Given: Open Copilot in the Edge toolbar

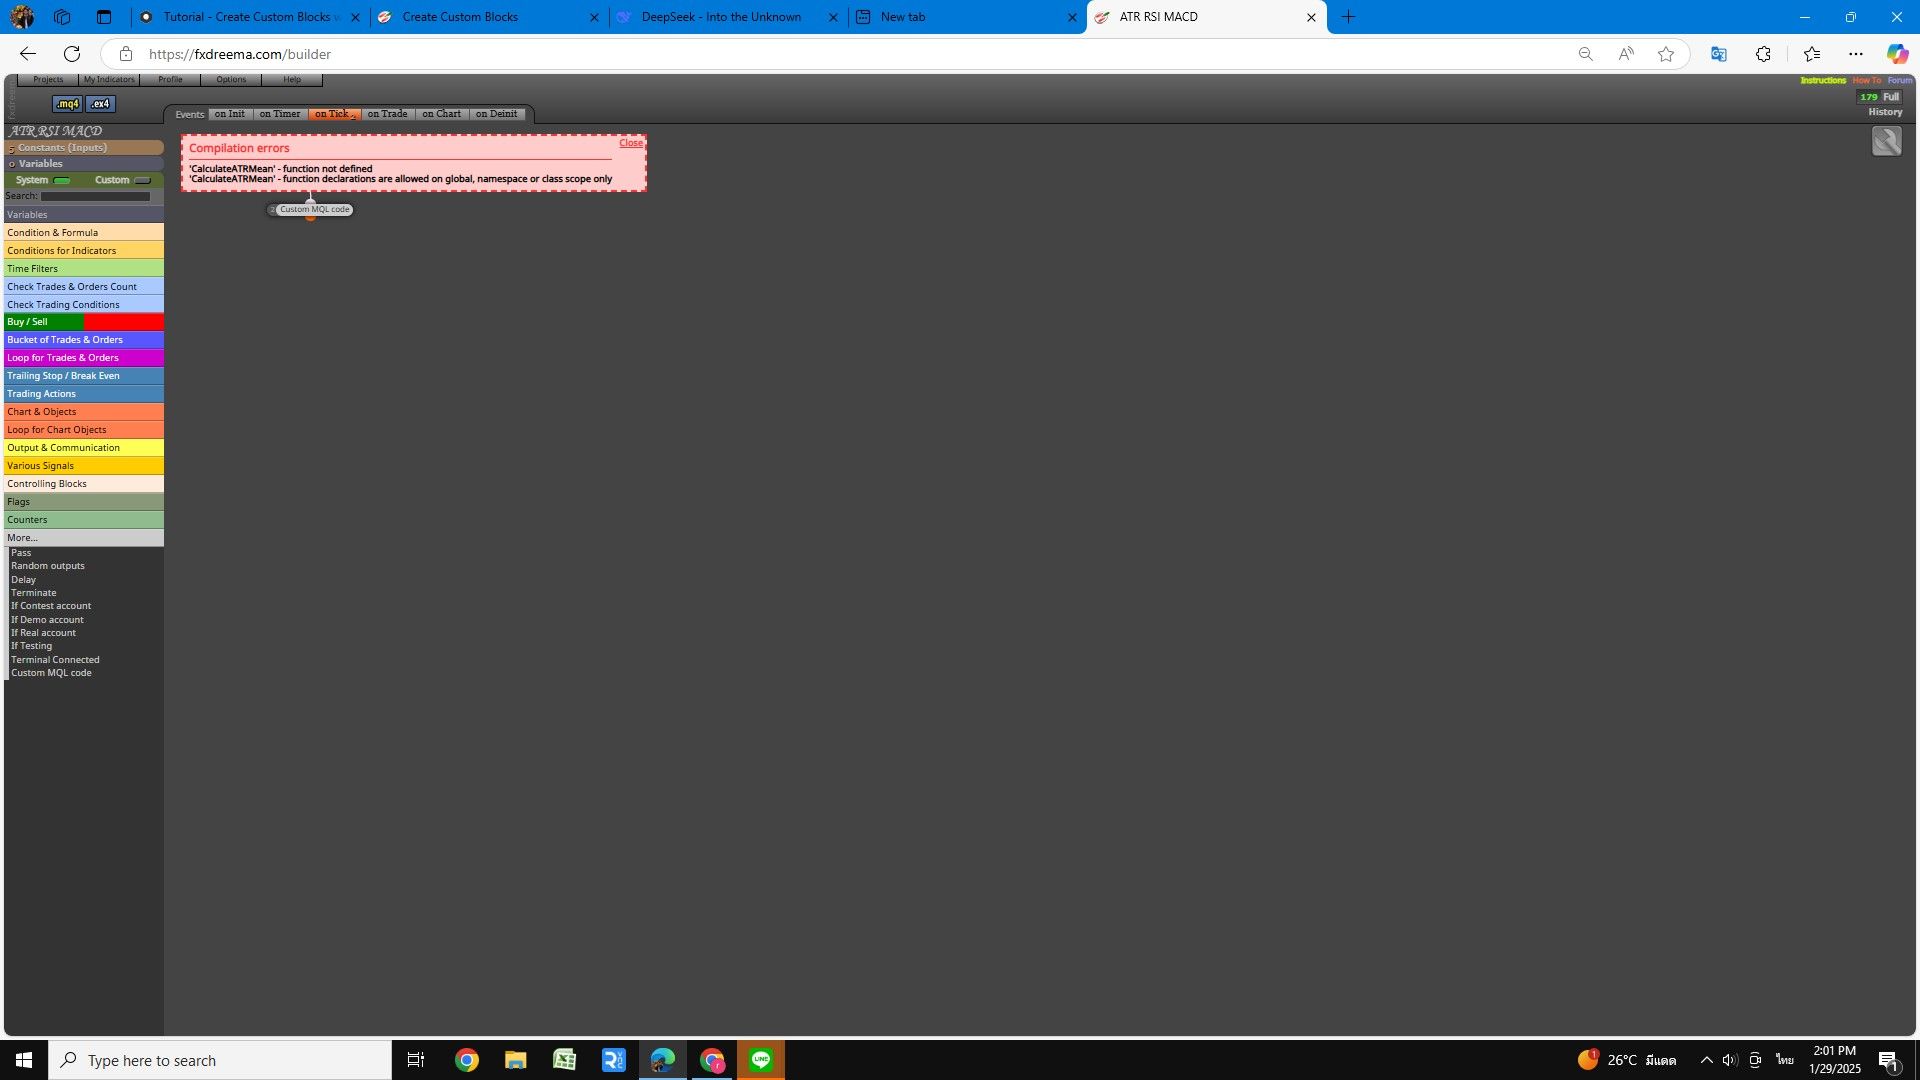Looking at the screenshot, I should [x=1897, y=54].
